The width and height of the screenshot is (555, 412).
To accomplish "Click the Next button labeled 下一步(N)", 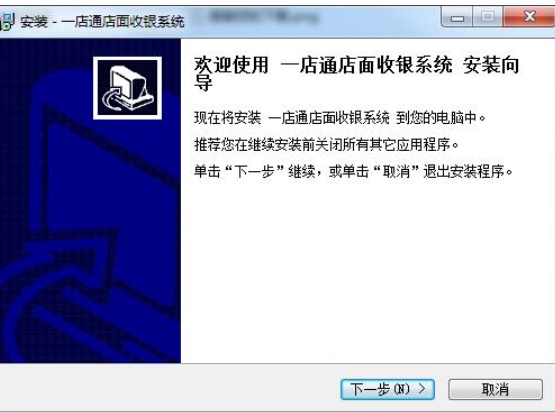I will point(388,389).
